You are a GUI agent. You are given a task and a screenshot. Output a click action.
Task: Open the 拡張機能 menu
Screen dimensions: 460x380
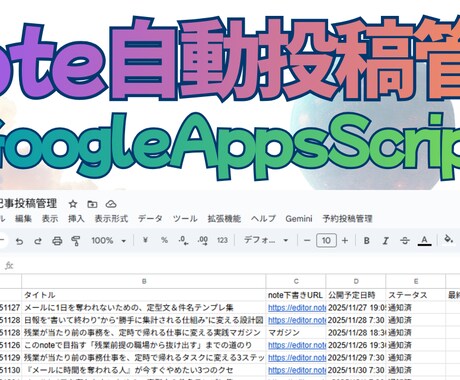click(224, 219)
